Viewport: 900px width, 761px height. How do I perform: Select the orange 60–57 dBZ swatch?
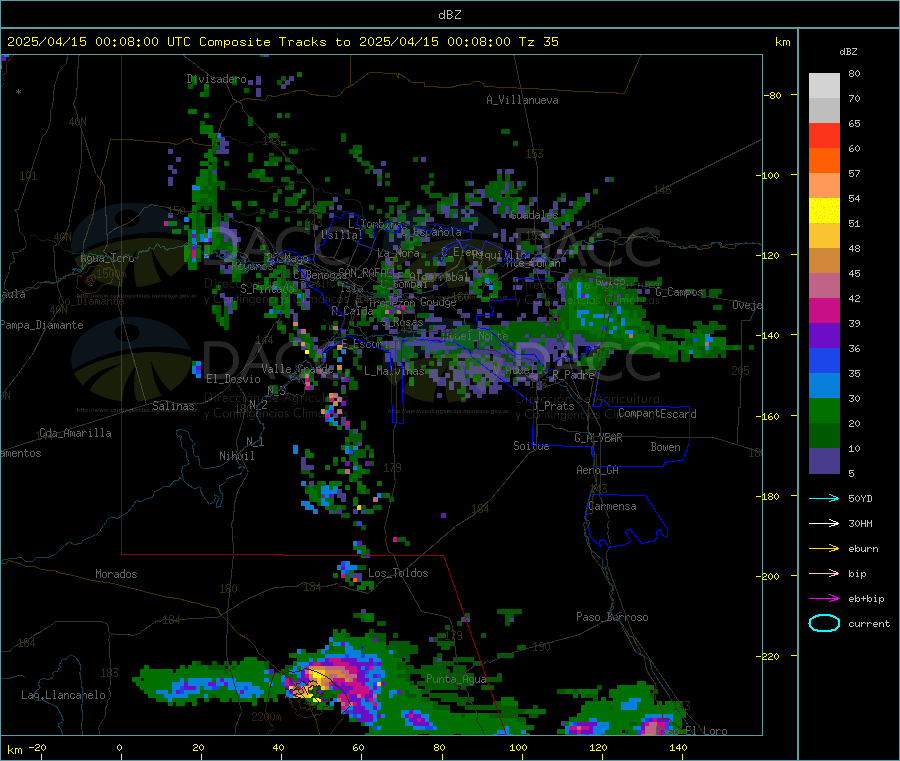click(824, 161)
